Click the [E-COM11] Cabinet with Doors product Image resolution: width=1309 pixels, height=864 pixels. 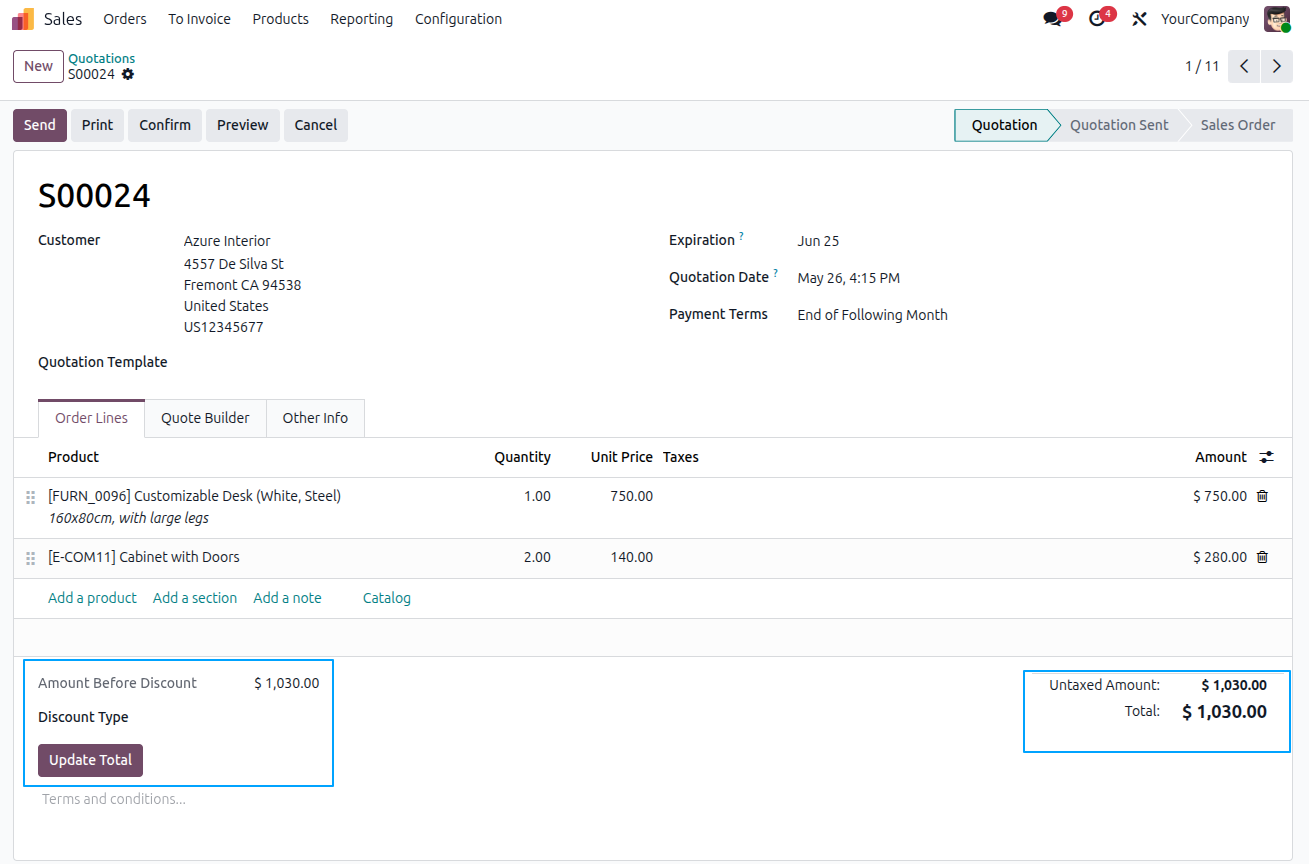tap(144, 557)
